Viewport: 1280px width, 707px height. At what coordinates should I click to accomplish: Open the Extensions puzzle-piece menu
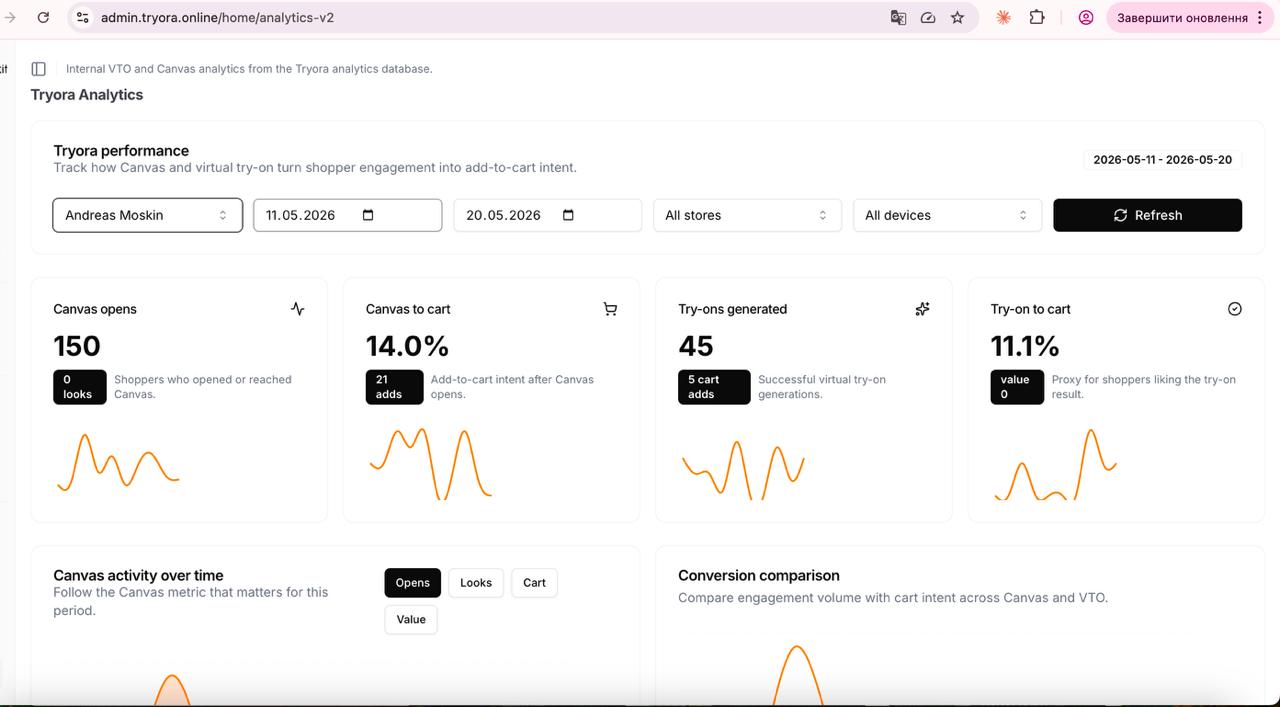pos(1037,18)
